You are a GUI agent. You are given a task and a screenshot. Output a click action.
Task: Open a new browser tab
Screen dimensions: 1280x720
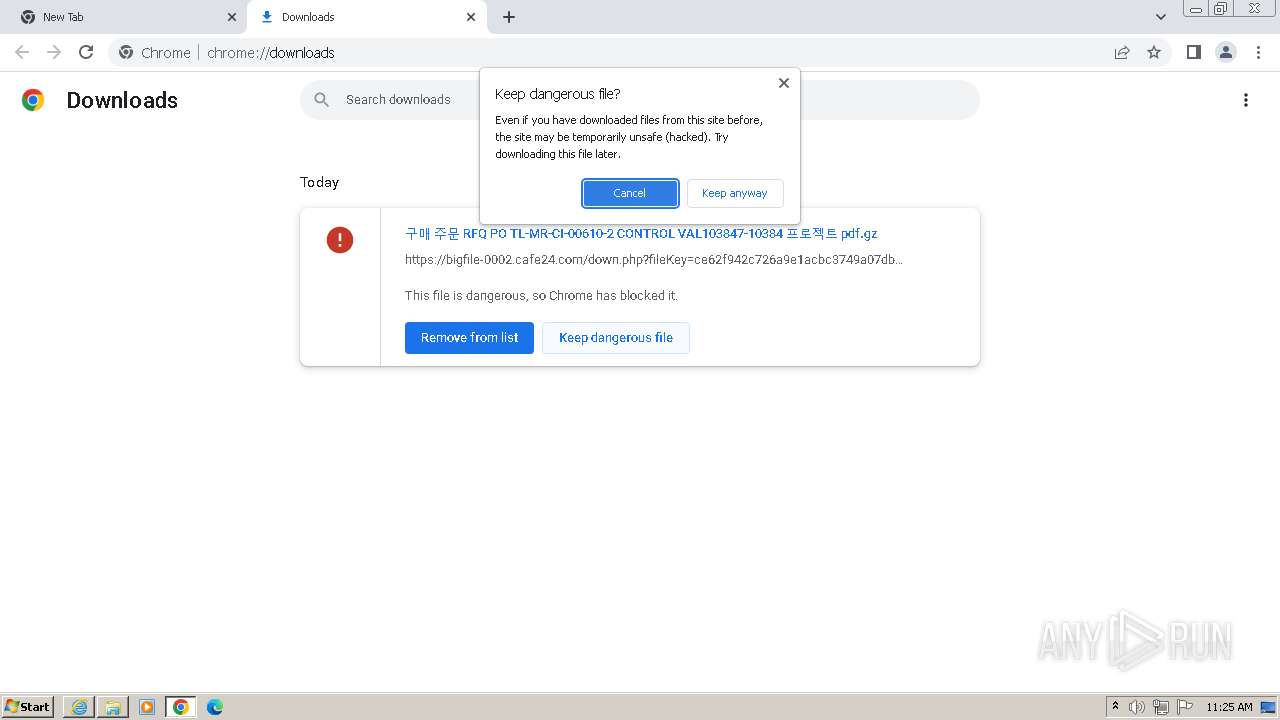coord(509,17)
